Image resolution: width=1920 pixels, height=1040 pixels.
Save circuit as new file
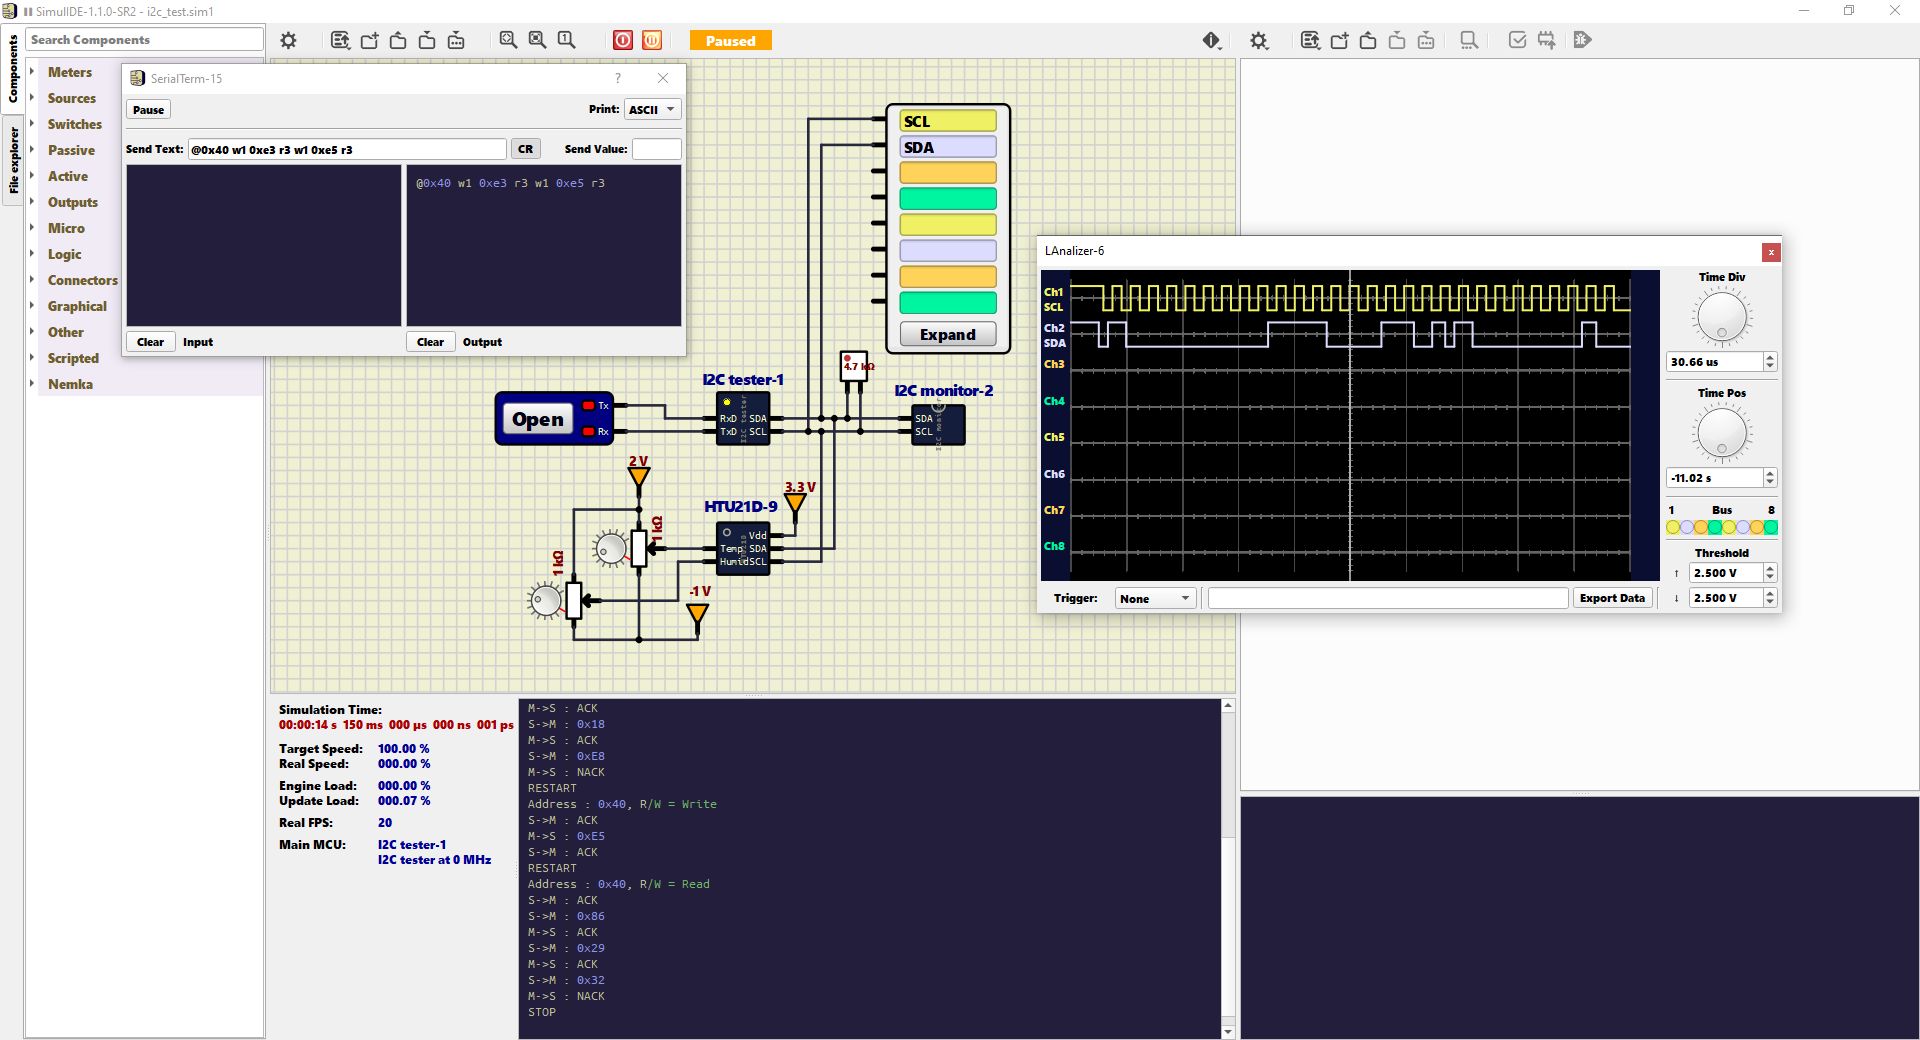tap(456, 40)
